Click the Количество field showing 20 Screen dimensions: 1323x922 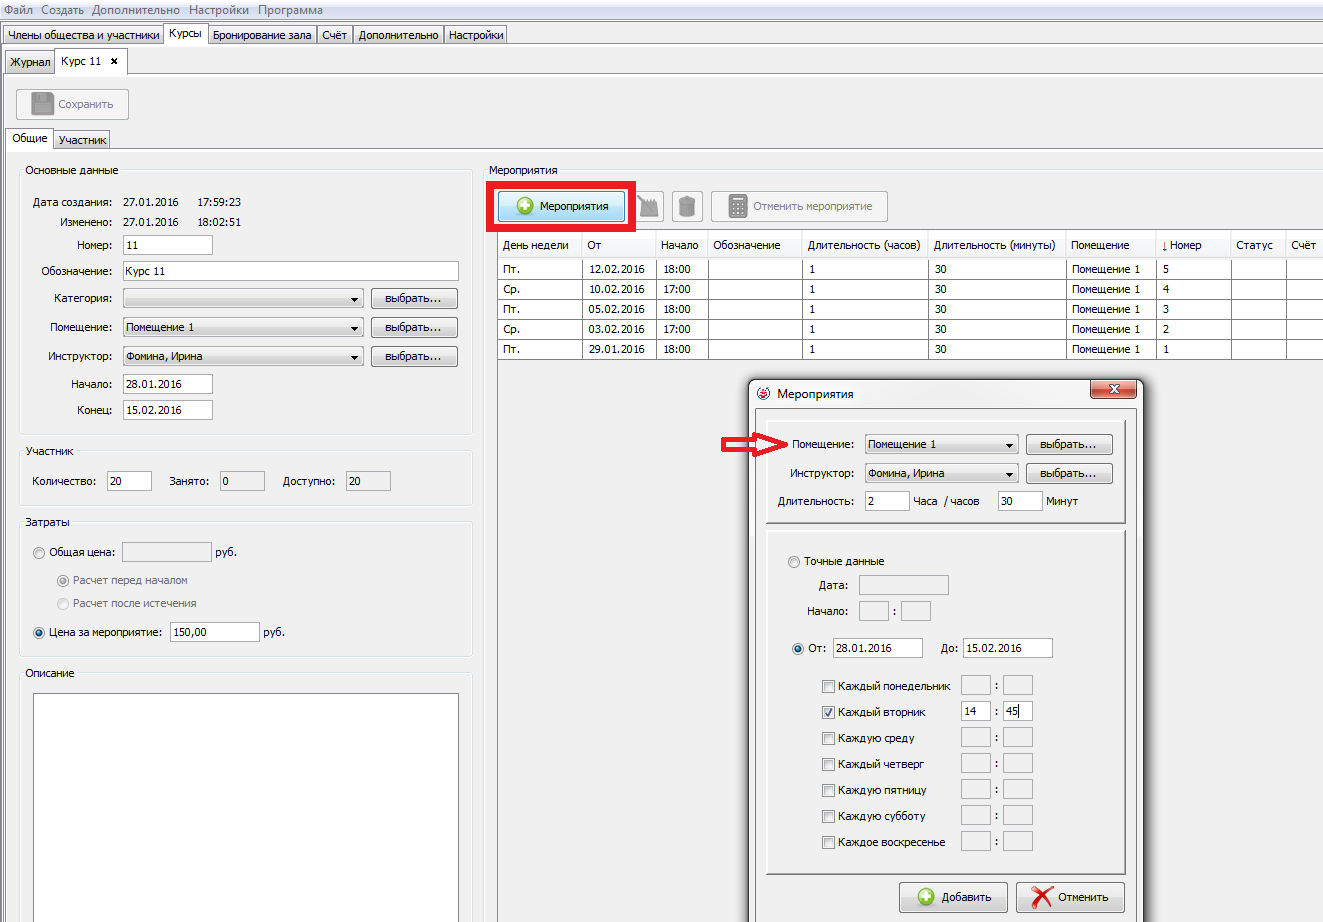(129, 481)
